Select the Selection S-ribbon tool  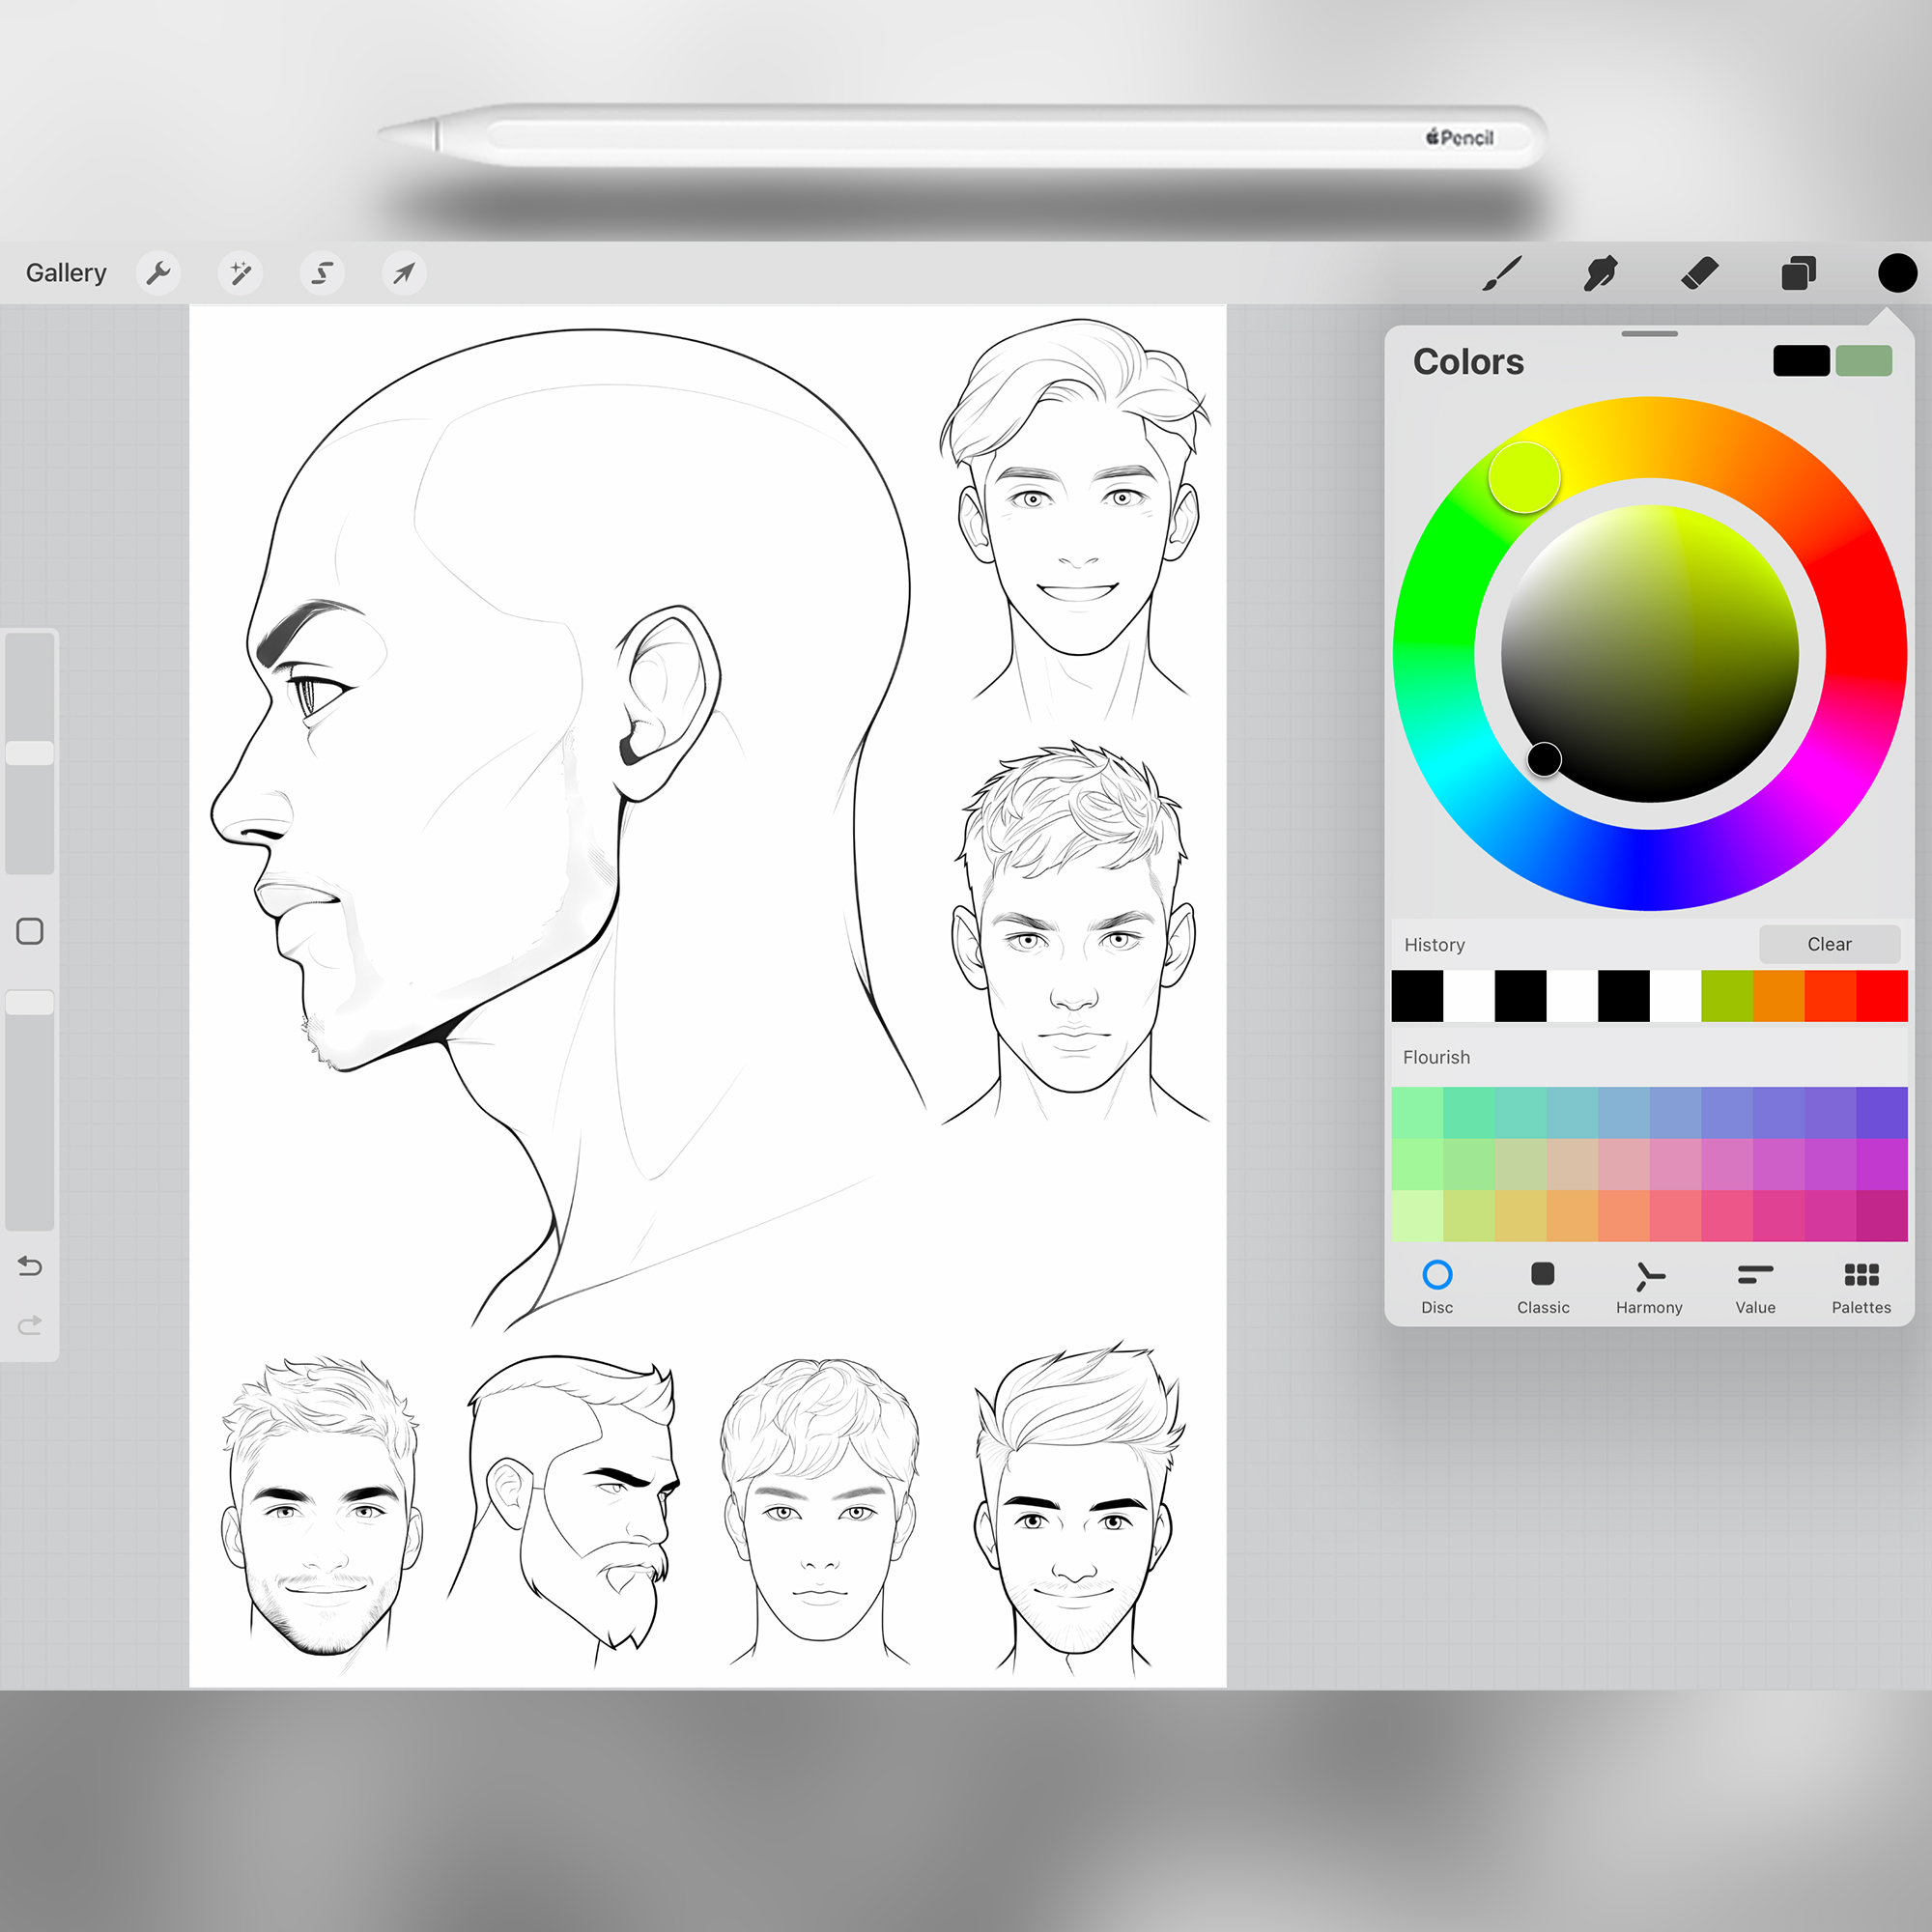coord(322,273)
